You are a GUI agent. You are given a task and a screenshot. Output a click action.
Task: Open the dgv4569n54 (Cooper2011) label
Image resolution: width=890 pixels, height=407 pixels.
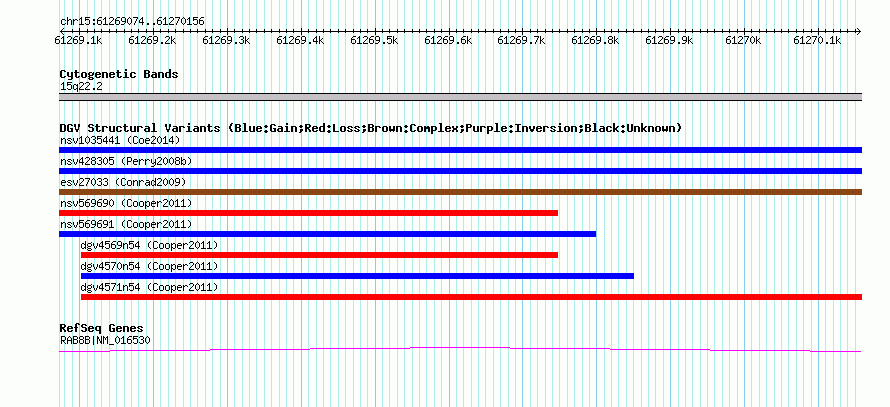click(149, 245)
